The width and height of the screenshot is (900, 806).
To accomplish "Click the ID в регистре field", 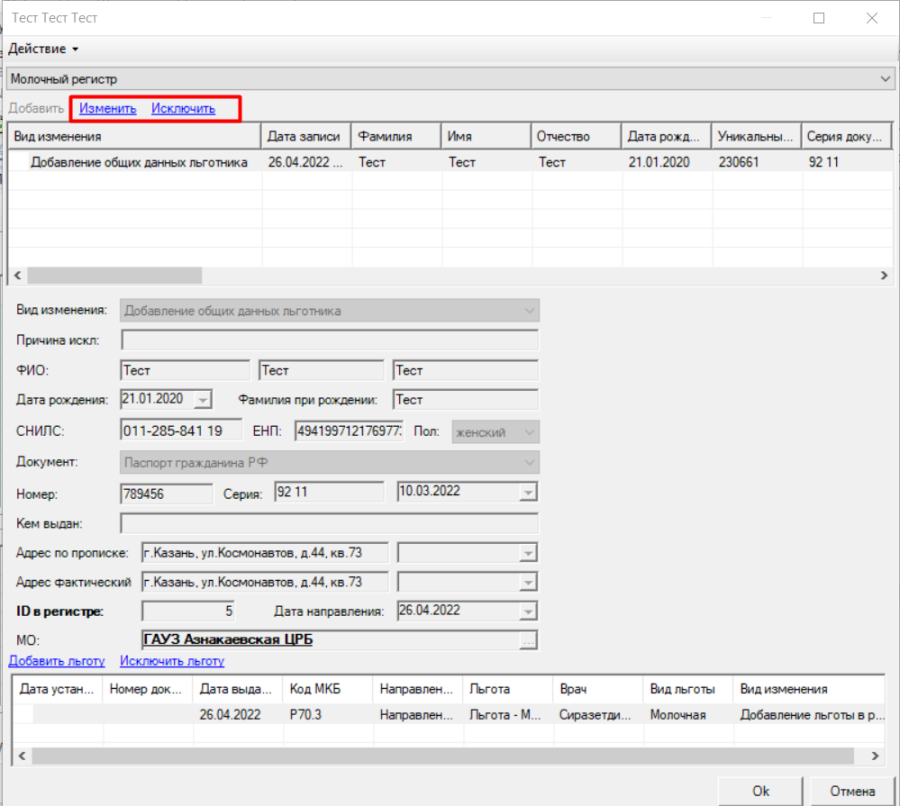I will click(188, 611).
